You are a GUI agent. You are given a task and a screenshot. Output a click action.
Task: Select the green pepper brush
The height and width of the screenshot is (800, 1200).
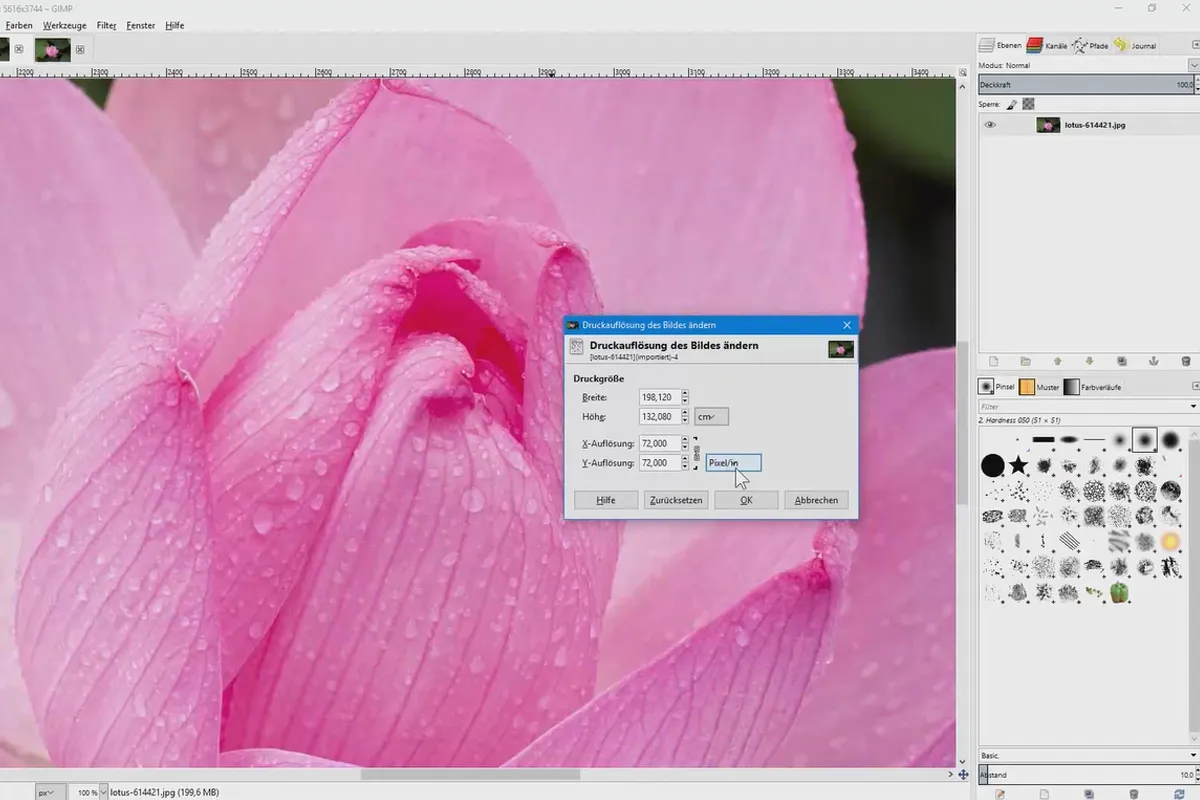click(x=1119, y=592)
